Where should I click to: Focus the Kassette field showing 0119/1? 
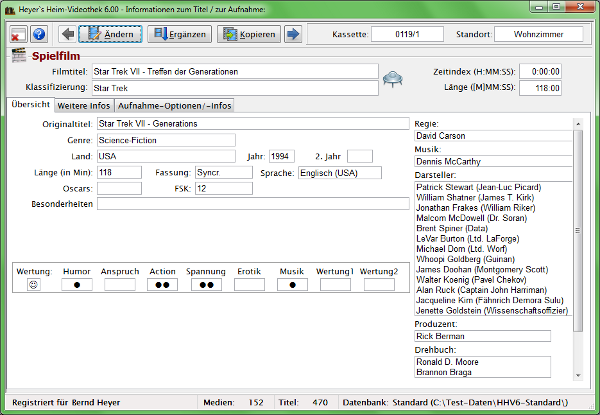click(407, 35)
